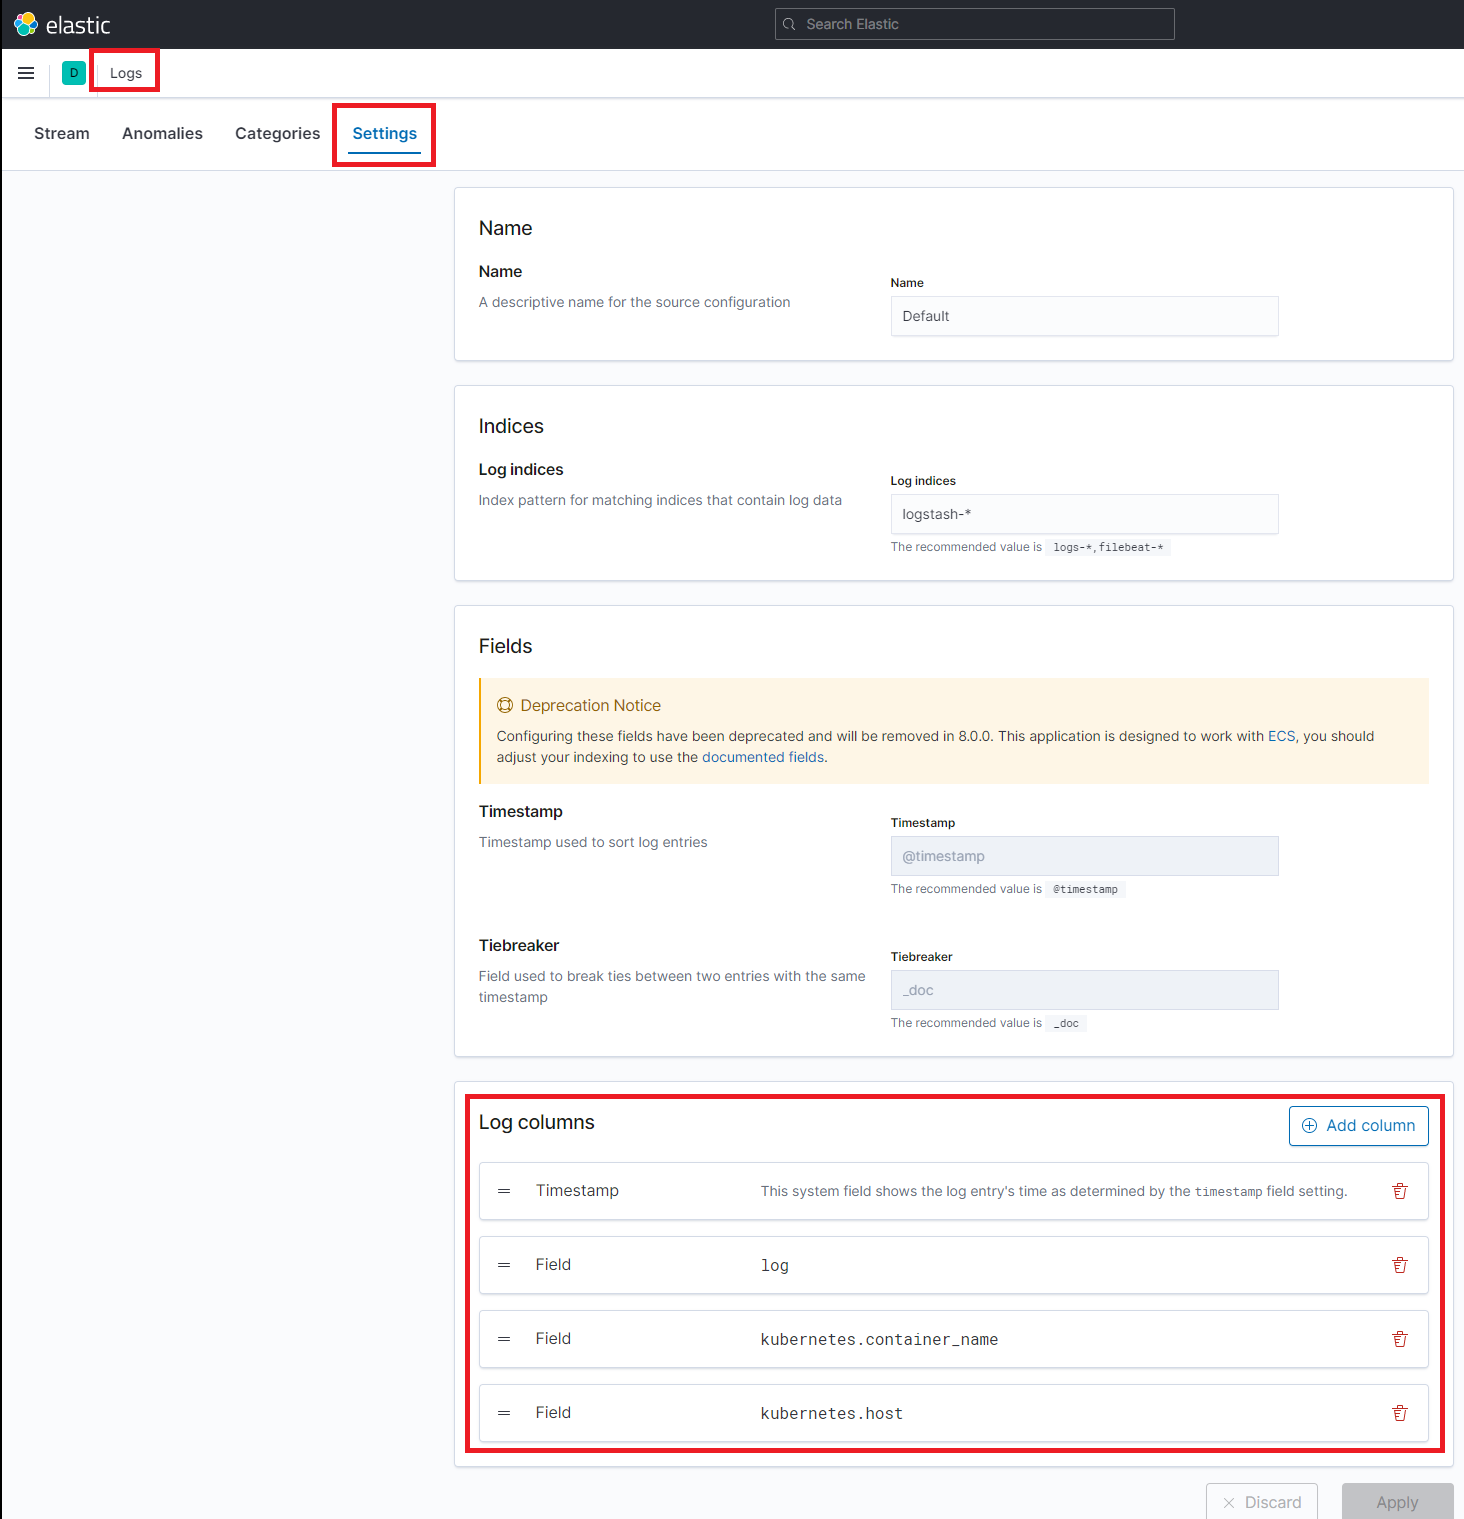Click the Elastic logo
This screenshot has height=1519, width=1464.
(x=62, y=24)
